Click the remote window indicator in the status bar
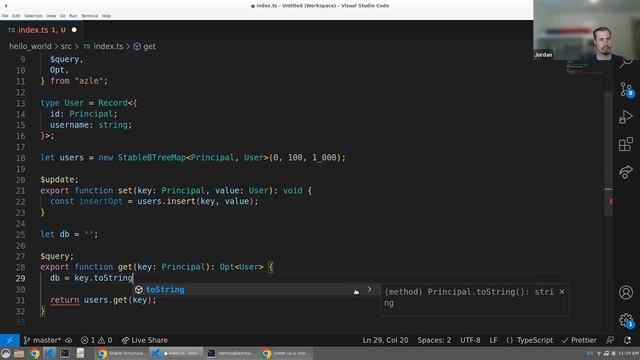 pyautogui.click(x=9, y=340)
